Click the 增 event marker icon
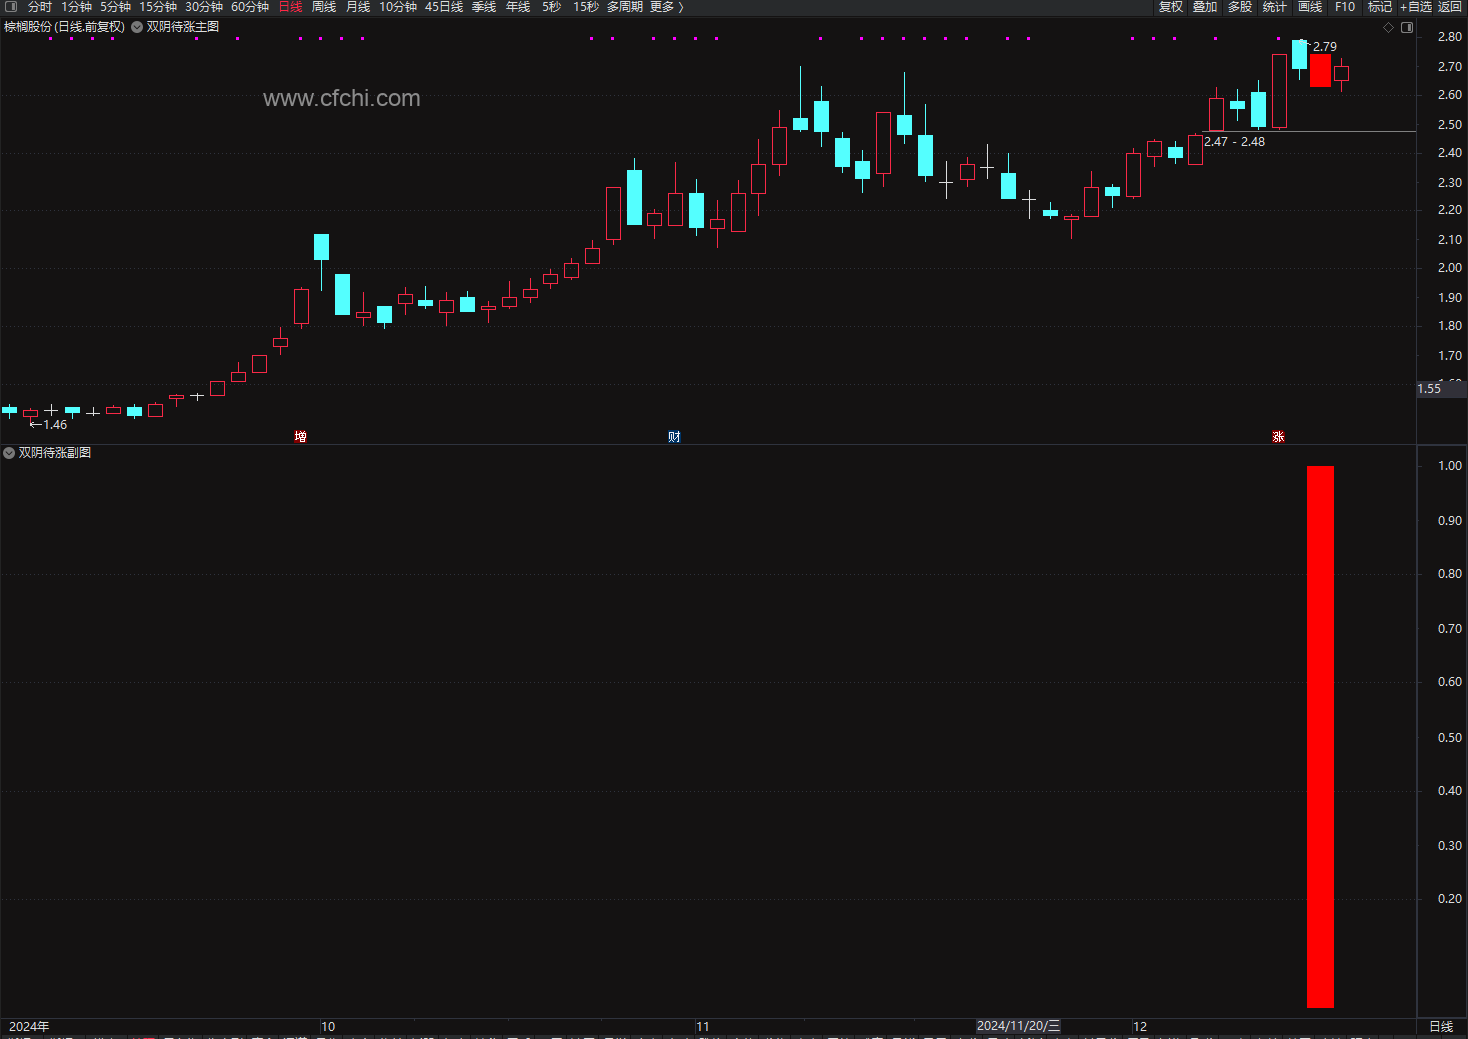This screenshot has height=1039, width=1468. (300, 436)
